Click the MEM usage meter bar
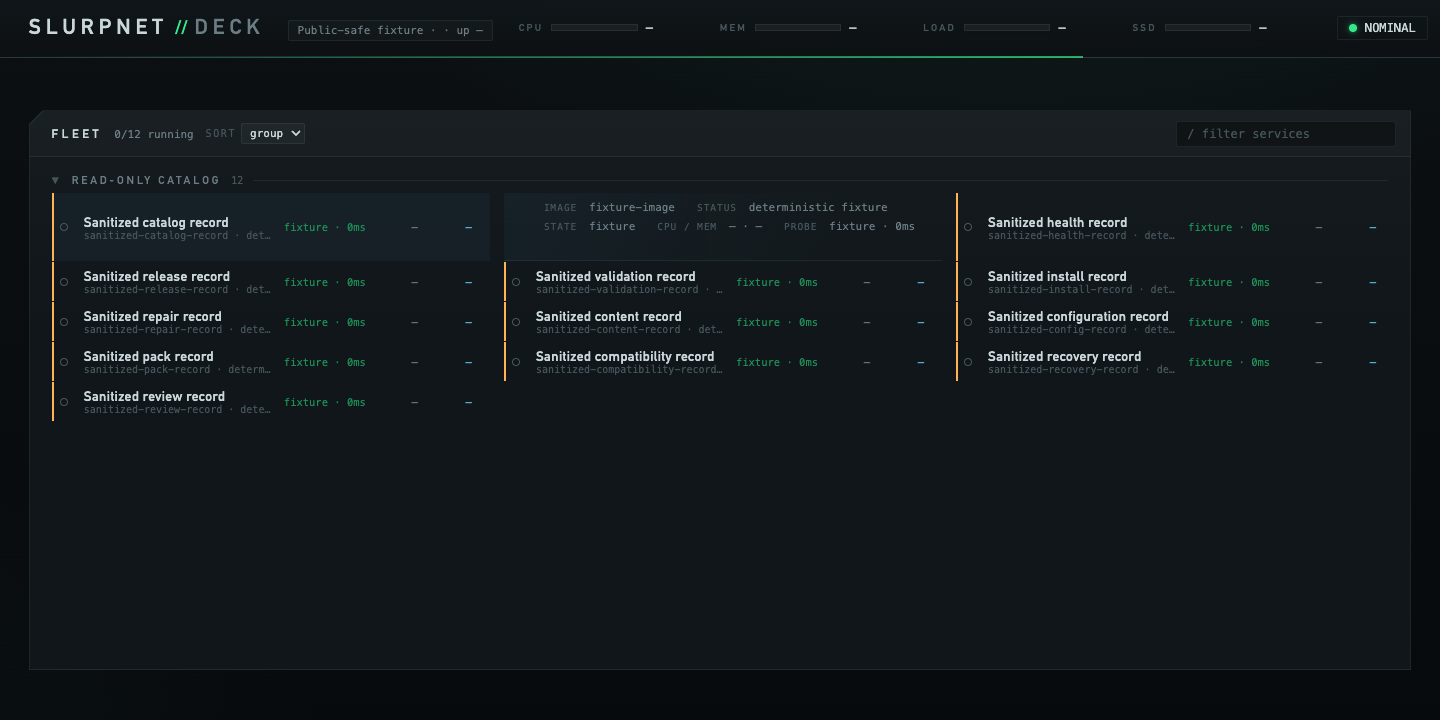The image size is (1440, 720). (x=798, y=28)
